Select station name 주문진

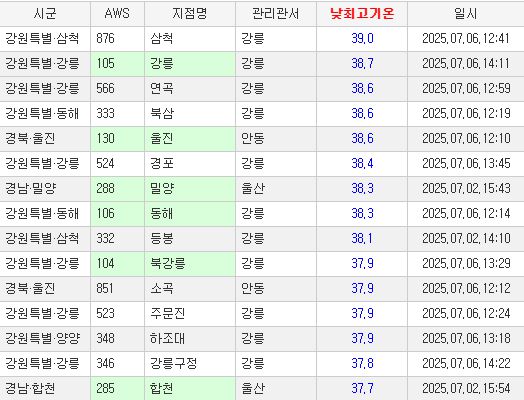[x=167, y=313]
